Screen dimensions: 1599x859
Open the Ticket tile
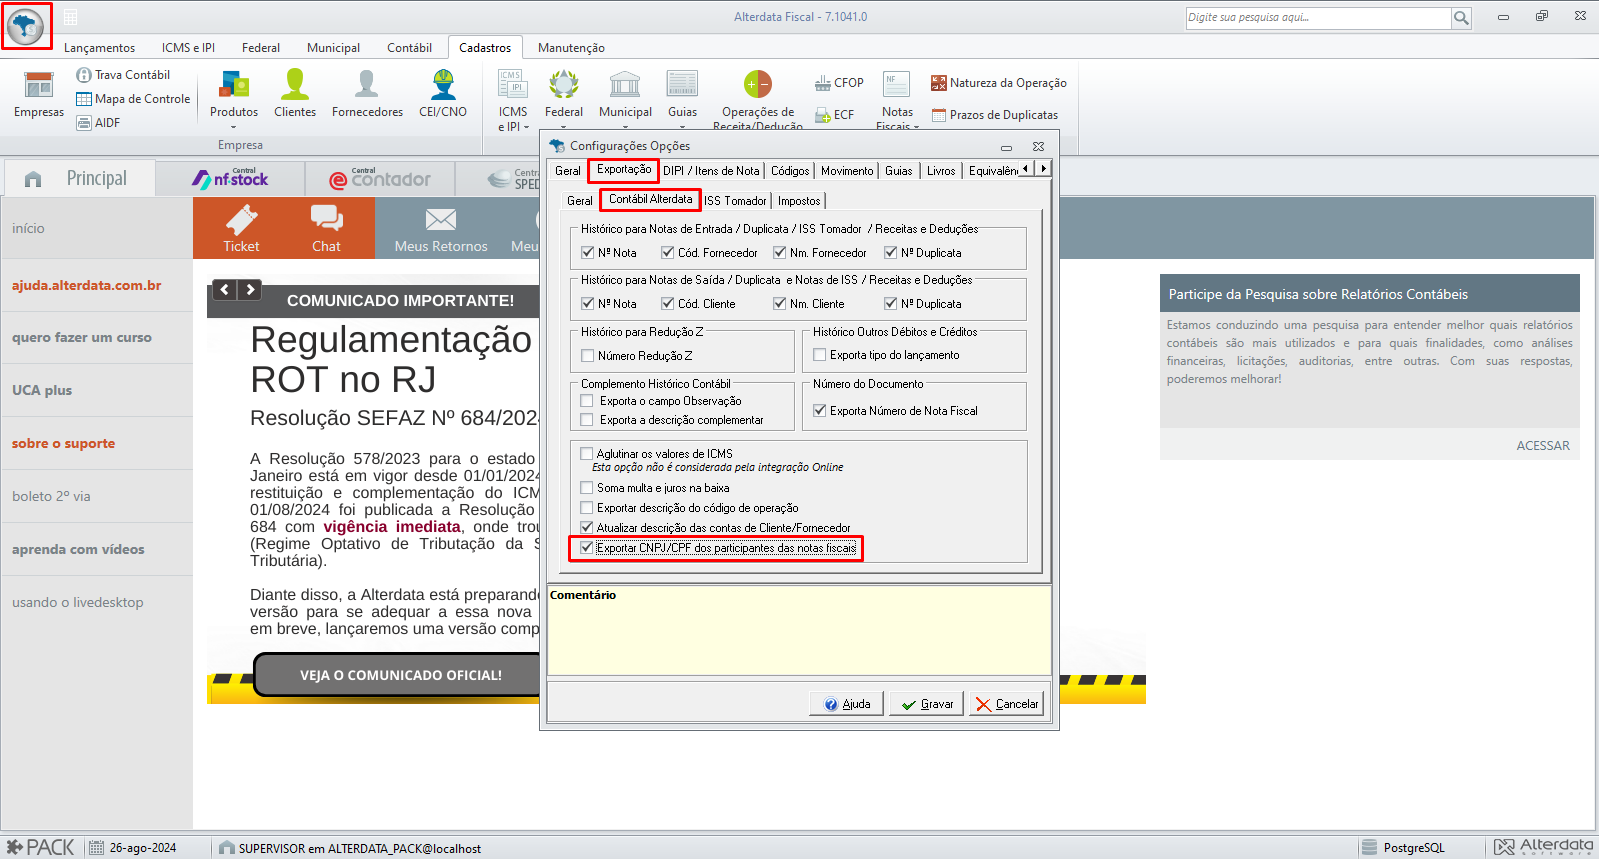point(241,228)
